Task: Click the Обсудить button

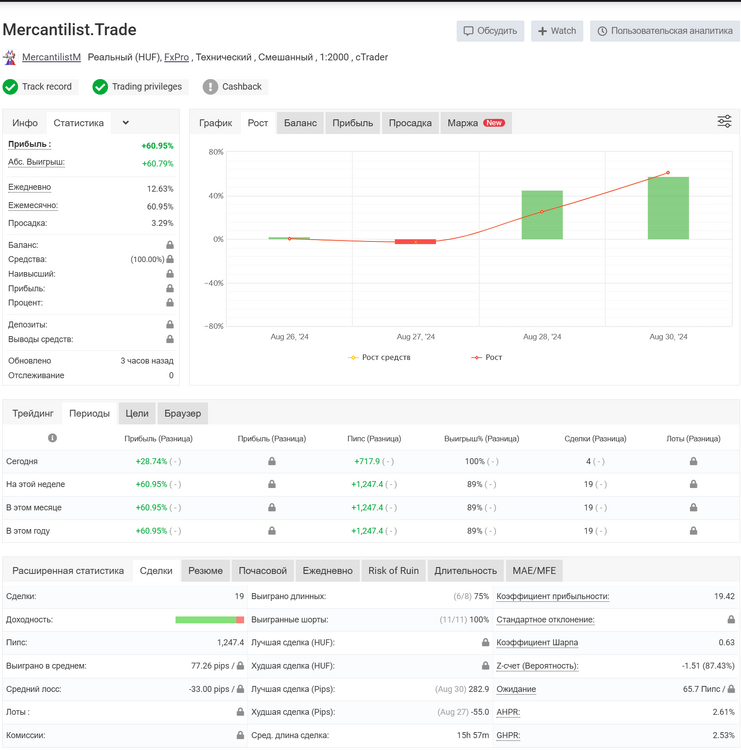Action: click(x=490, y=31)
